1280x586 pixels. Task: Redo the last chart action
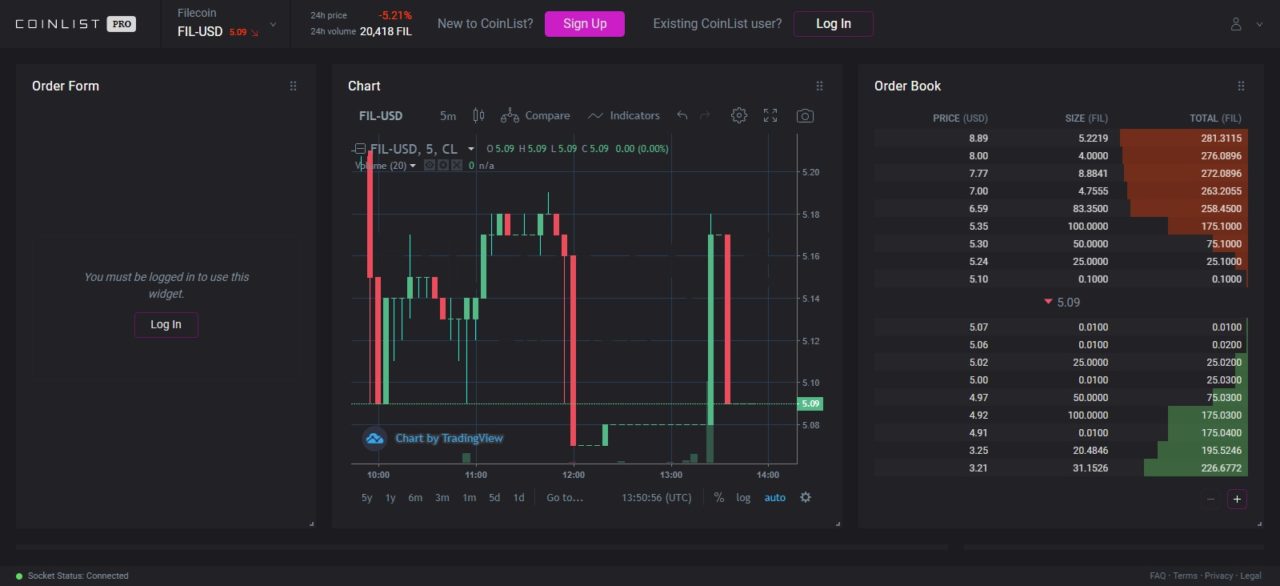(x=705, y=116)
